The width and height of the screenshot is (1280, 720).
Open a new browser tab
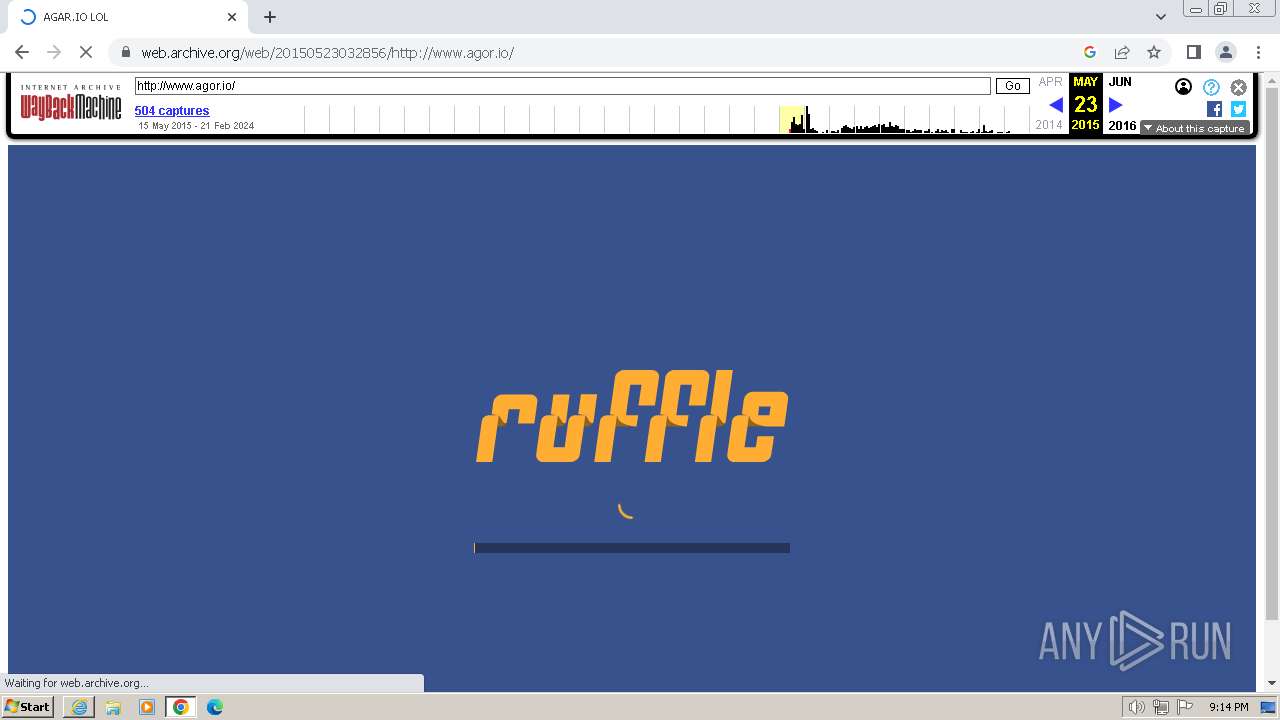(270, 17)
